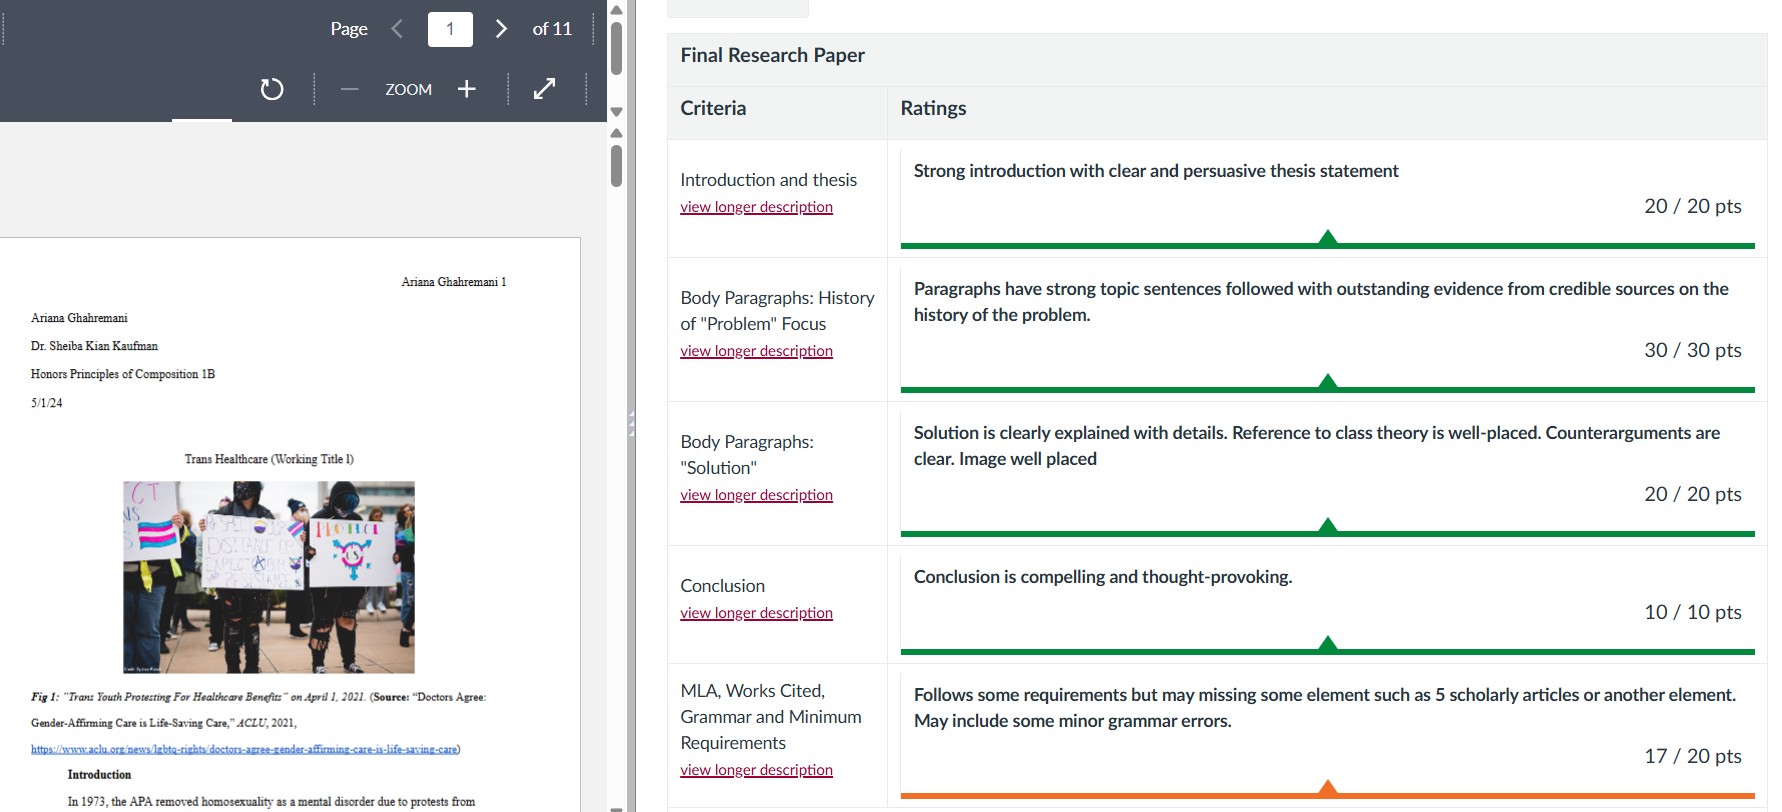The image size is (1782, 812).
Task: Rotate the document with the rotate icon
Action: pyautogui.click(x=271, y=89)
